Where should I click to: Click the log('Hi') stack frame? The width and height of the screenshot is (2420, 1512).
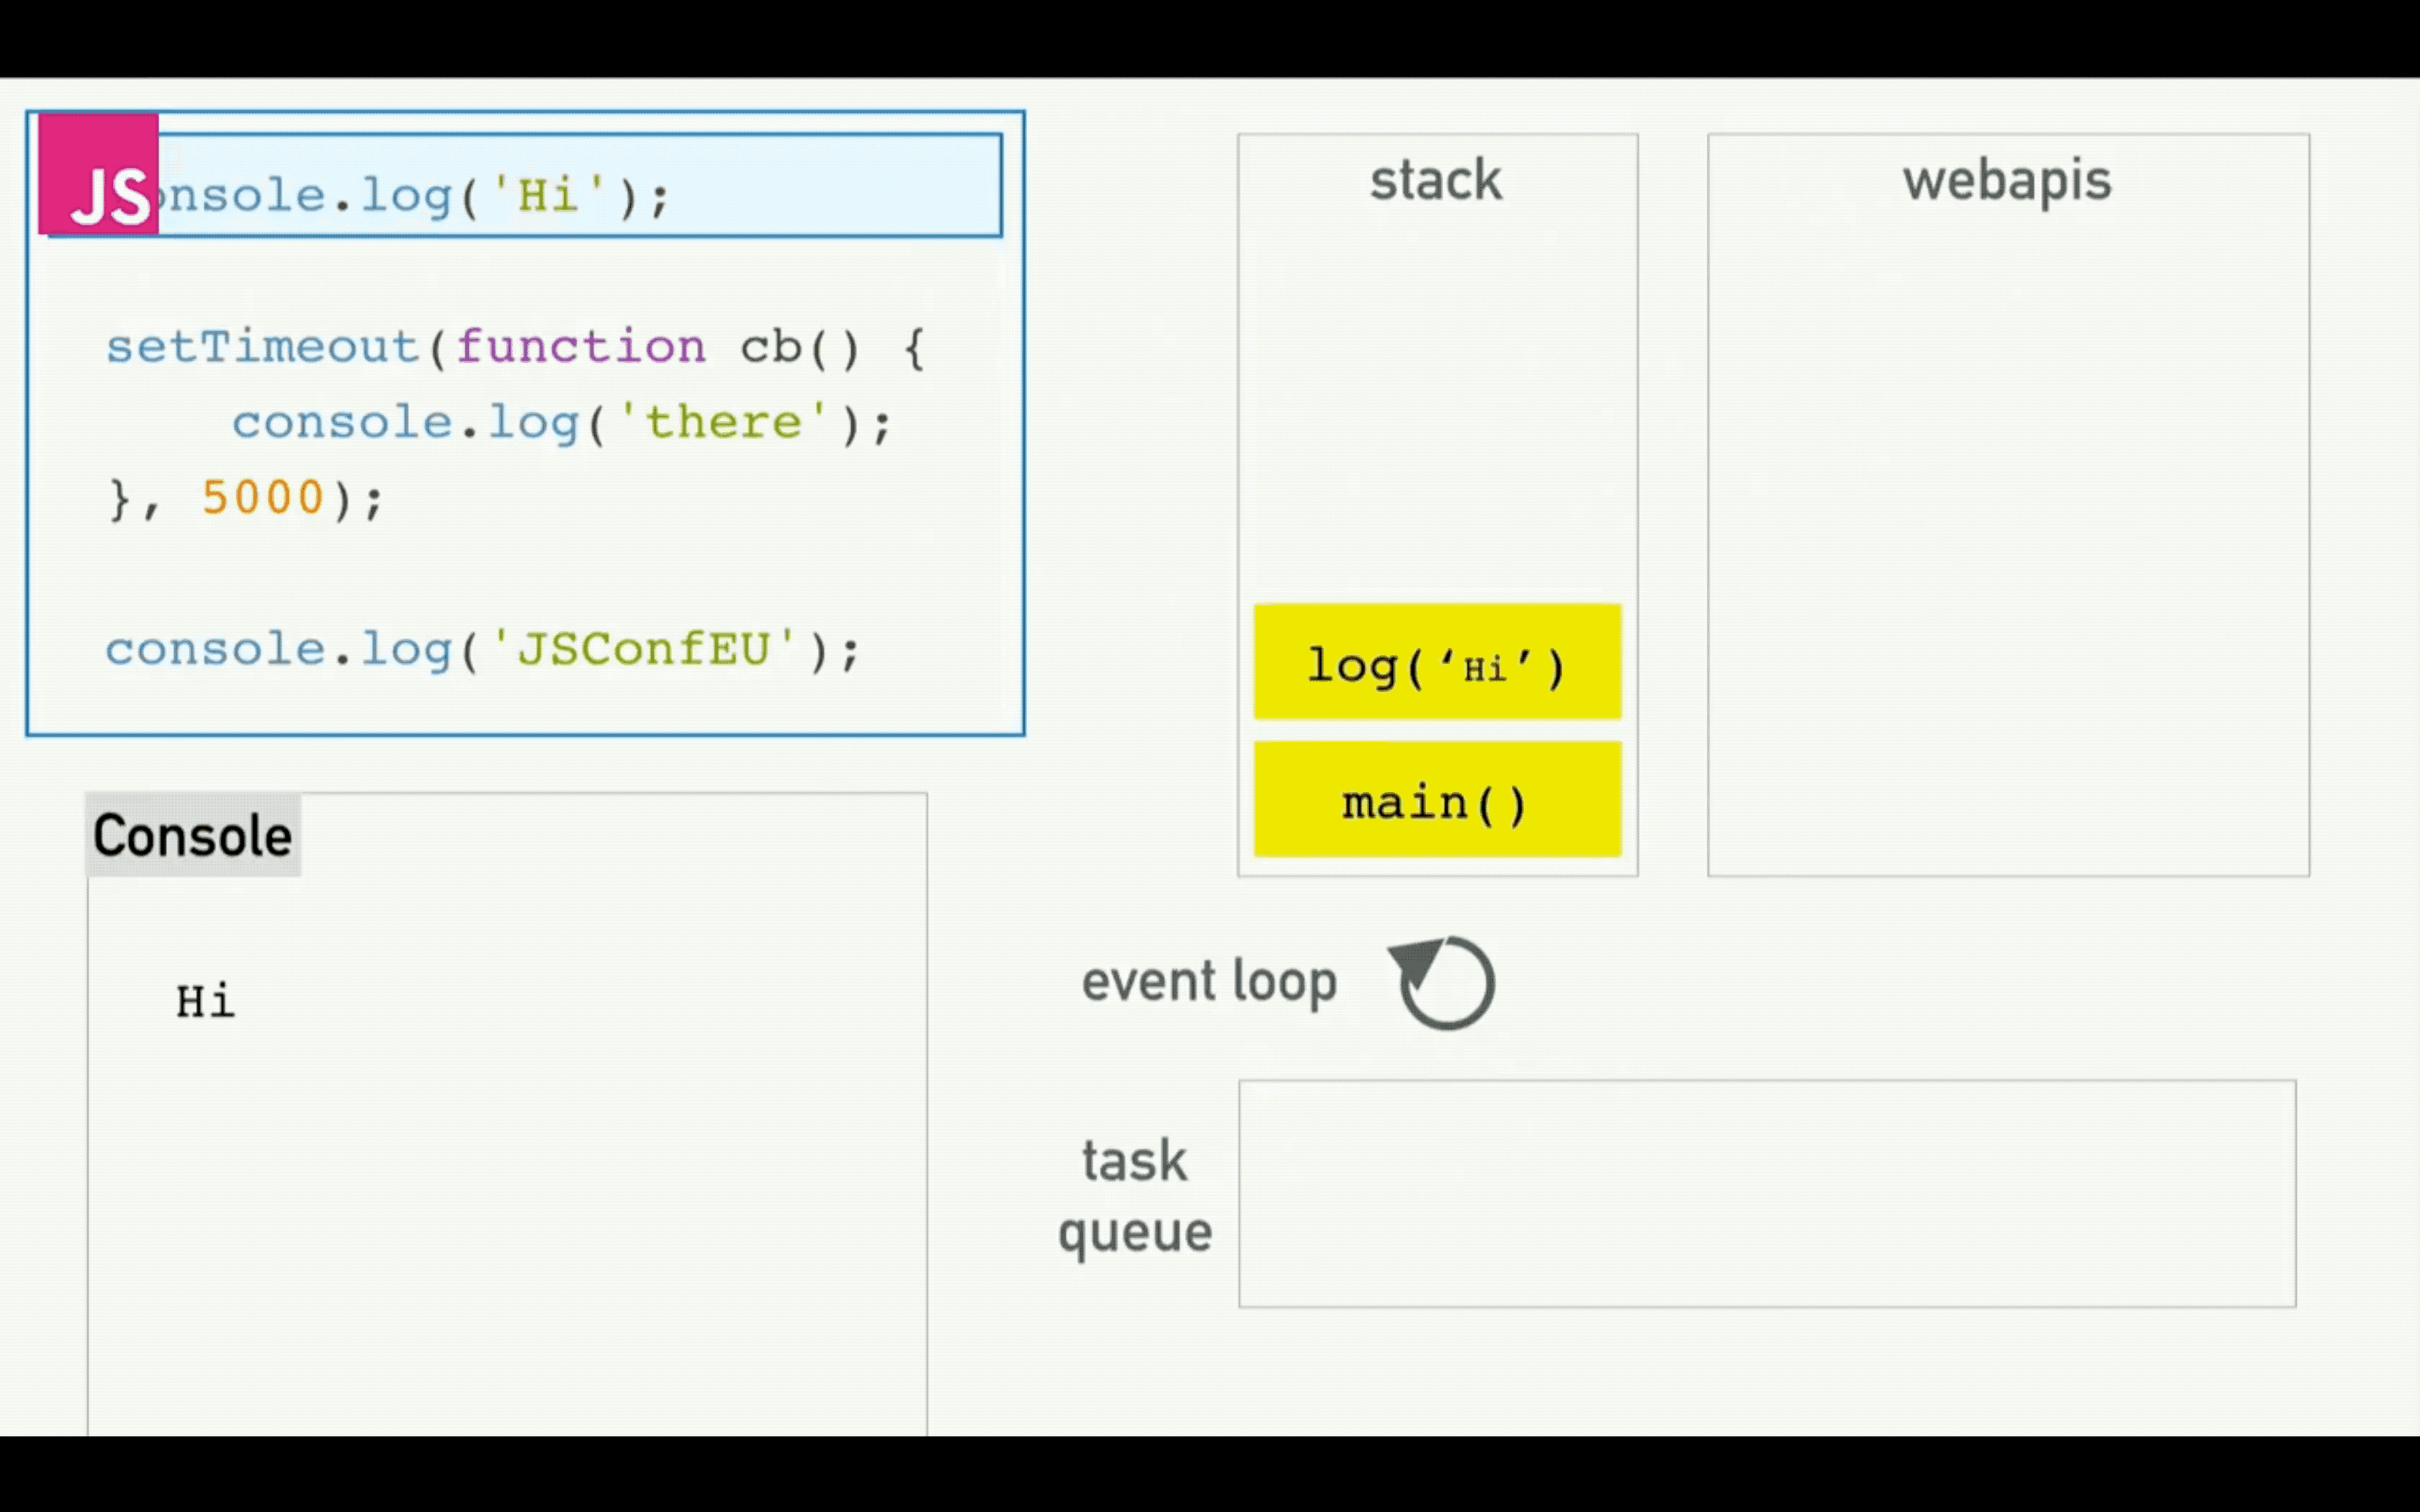point(1437,662)
